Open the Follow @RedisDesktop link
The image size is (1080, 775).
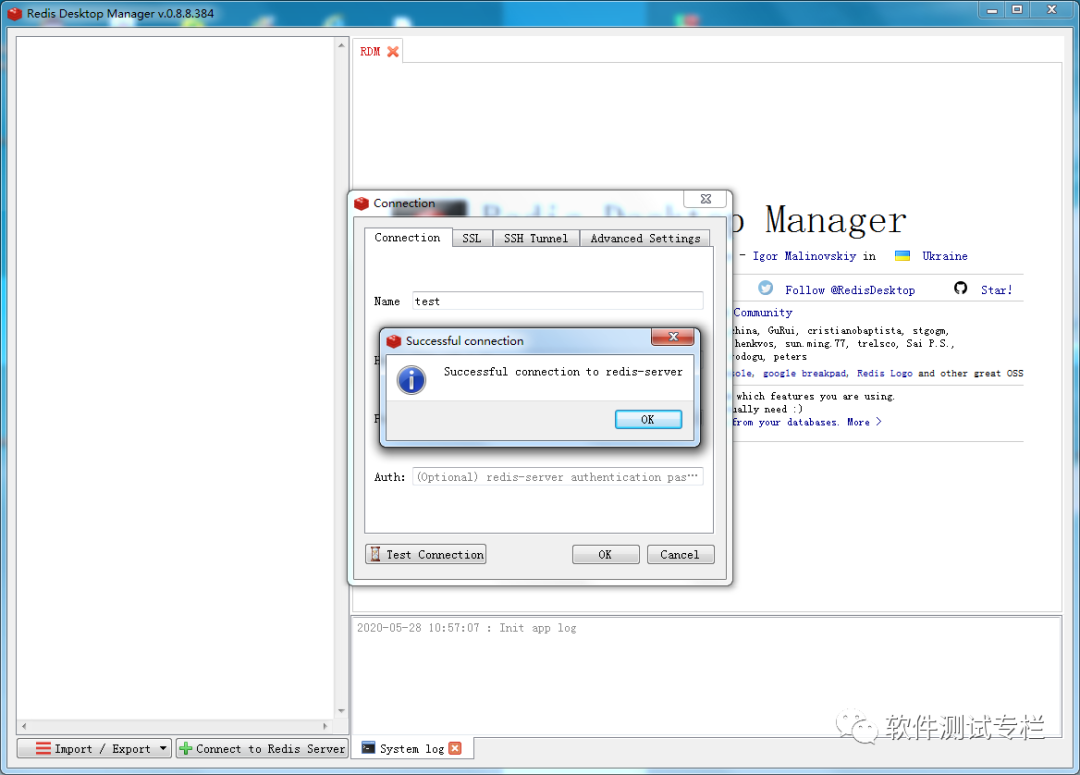click(850, 290)
